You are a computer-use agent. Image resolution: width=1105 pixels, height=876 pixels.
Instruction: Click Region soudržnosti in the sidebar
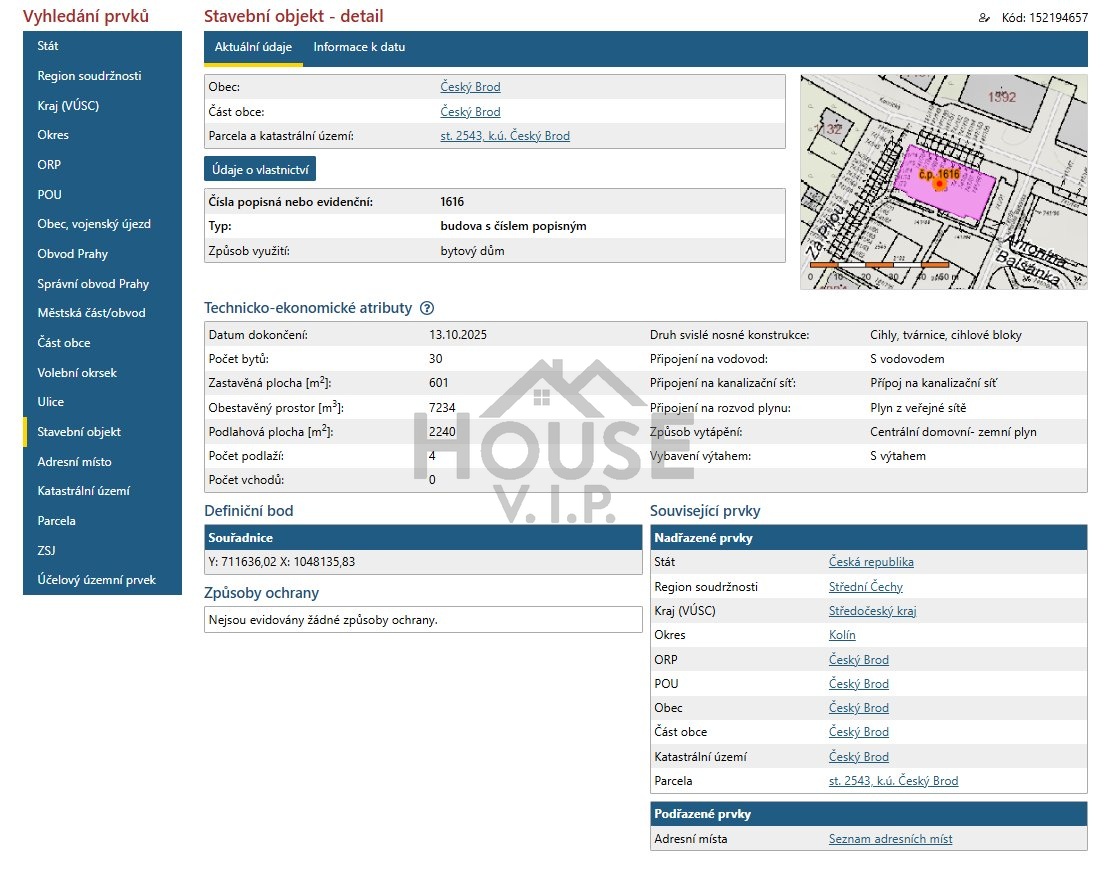click(x=89, y=76)
